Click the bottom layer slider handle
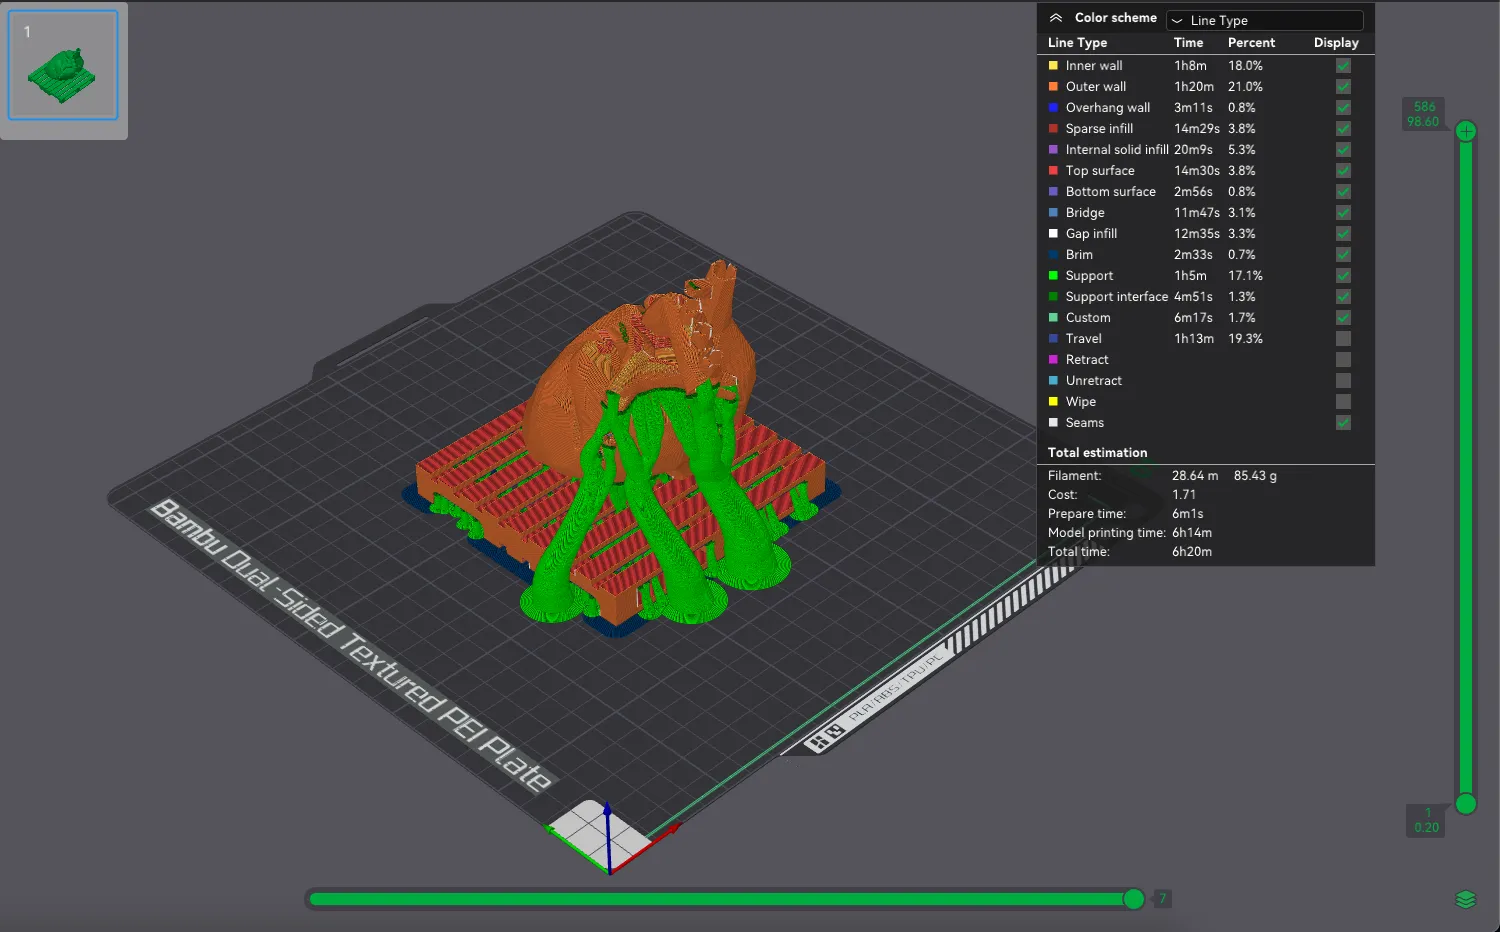1500x932 pixels. point(1466,804)
